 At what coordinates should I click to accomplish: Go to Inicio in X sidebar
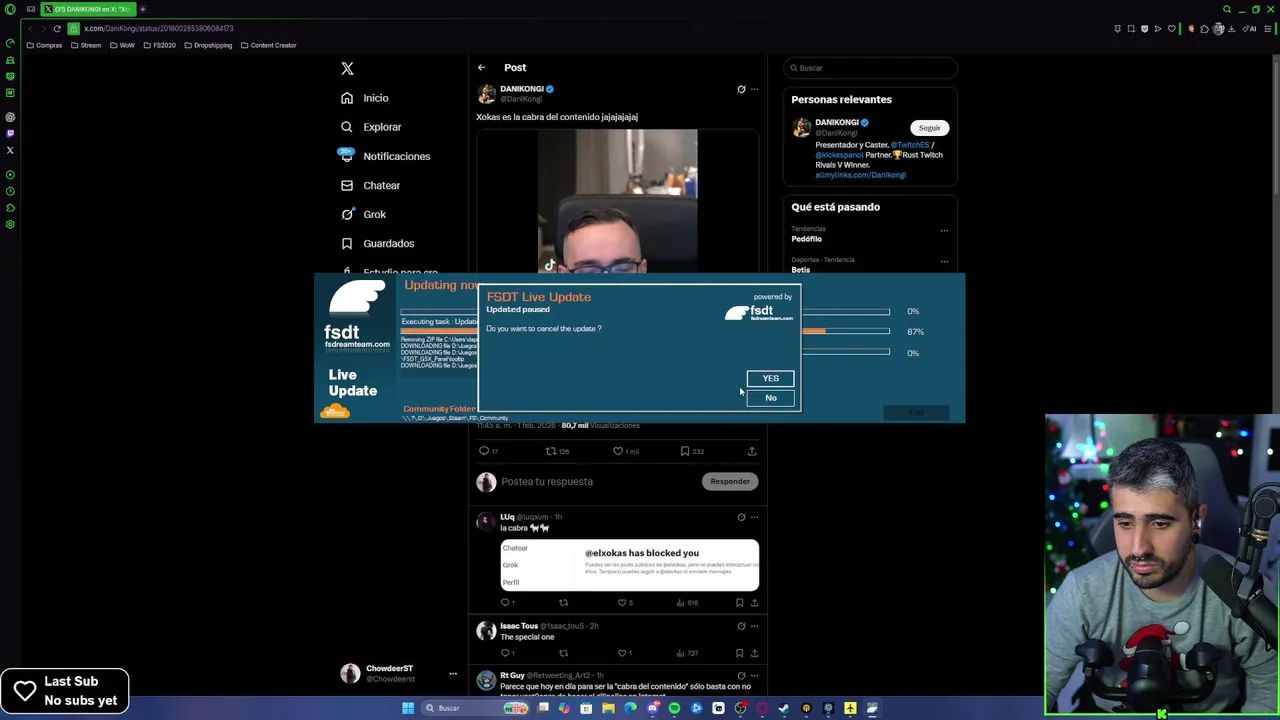(x=364, y=98)
